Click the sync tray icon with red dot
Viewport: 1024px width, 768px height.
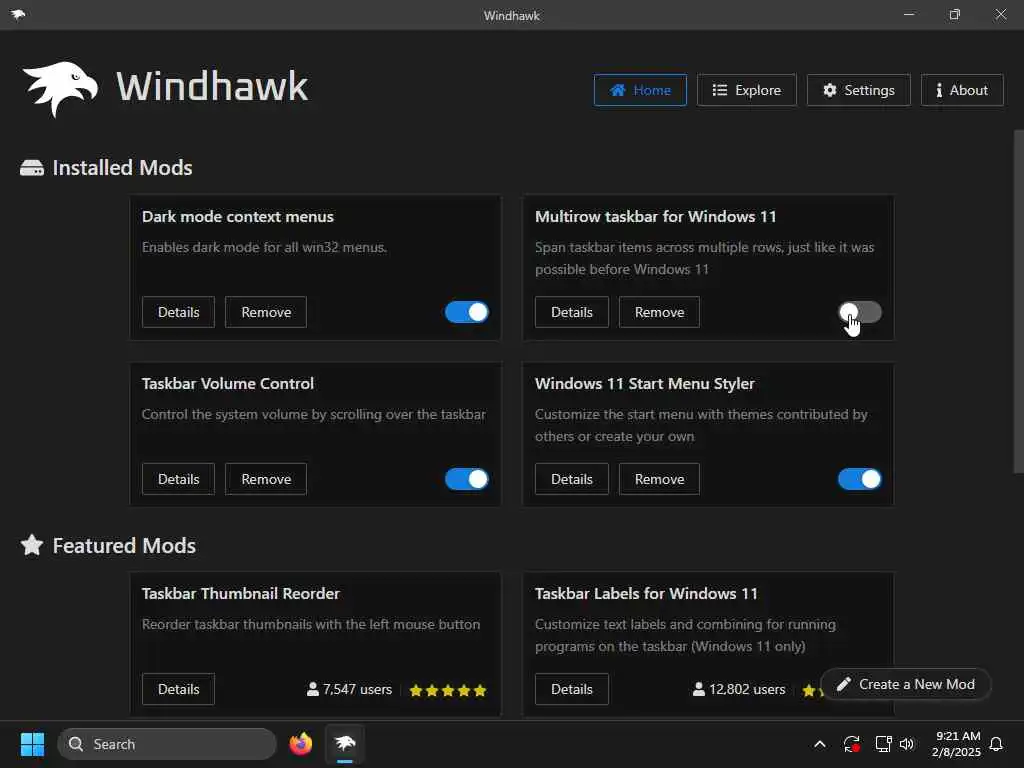click(x=852, y=744)
